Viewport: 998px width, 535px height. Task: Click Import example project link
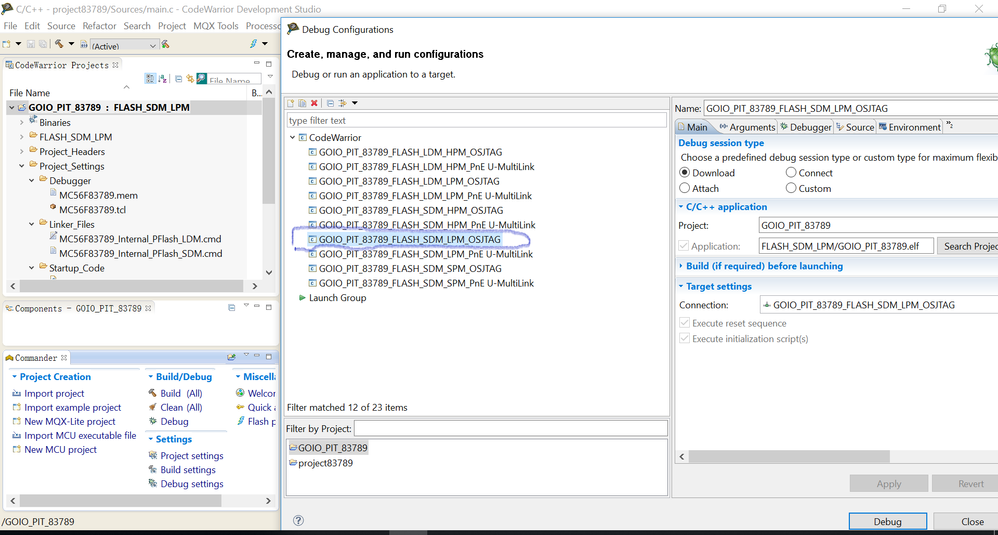pos(73,407)
